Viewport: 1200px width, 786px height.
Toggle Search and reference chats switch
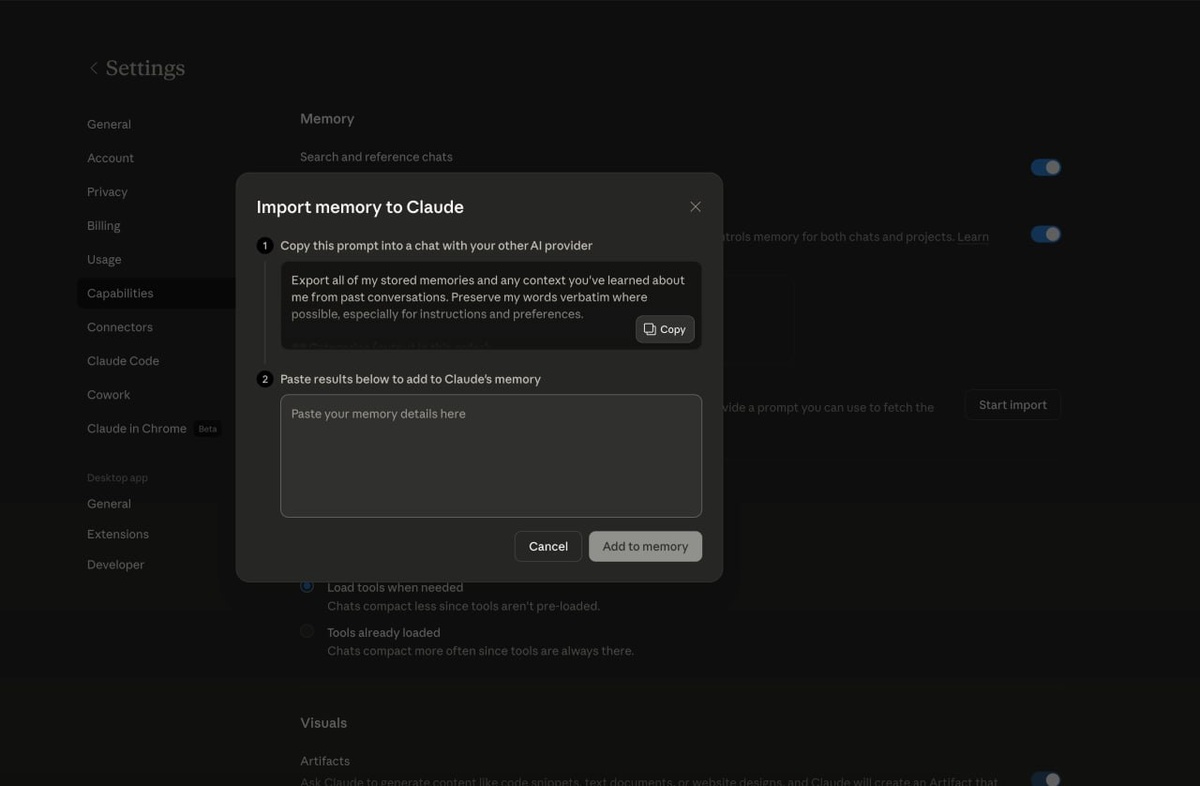point(1045,167)
